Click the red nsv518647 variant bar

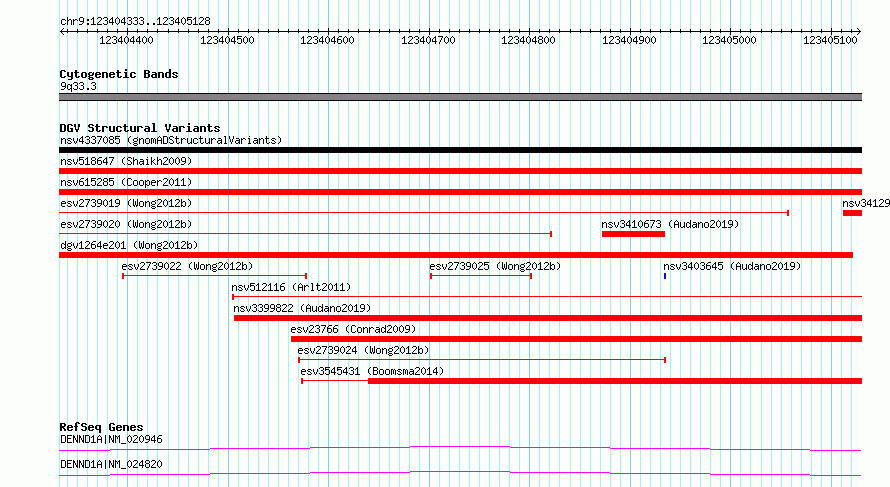click(x=460, y=171)
